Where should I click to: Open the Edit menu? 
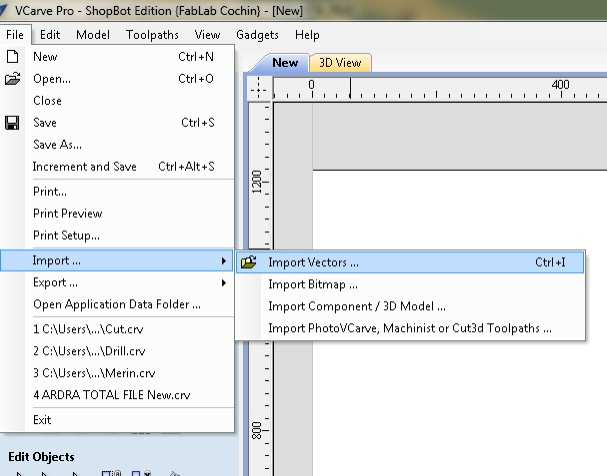(x=50, y=35)
